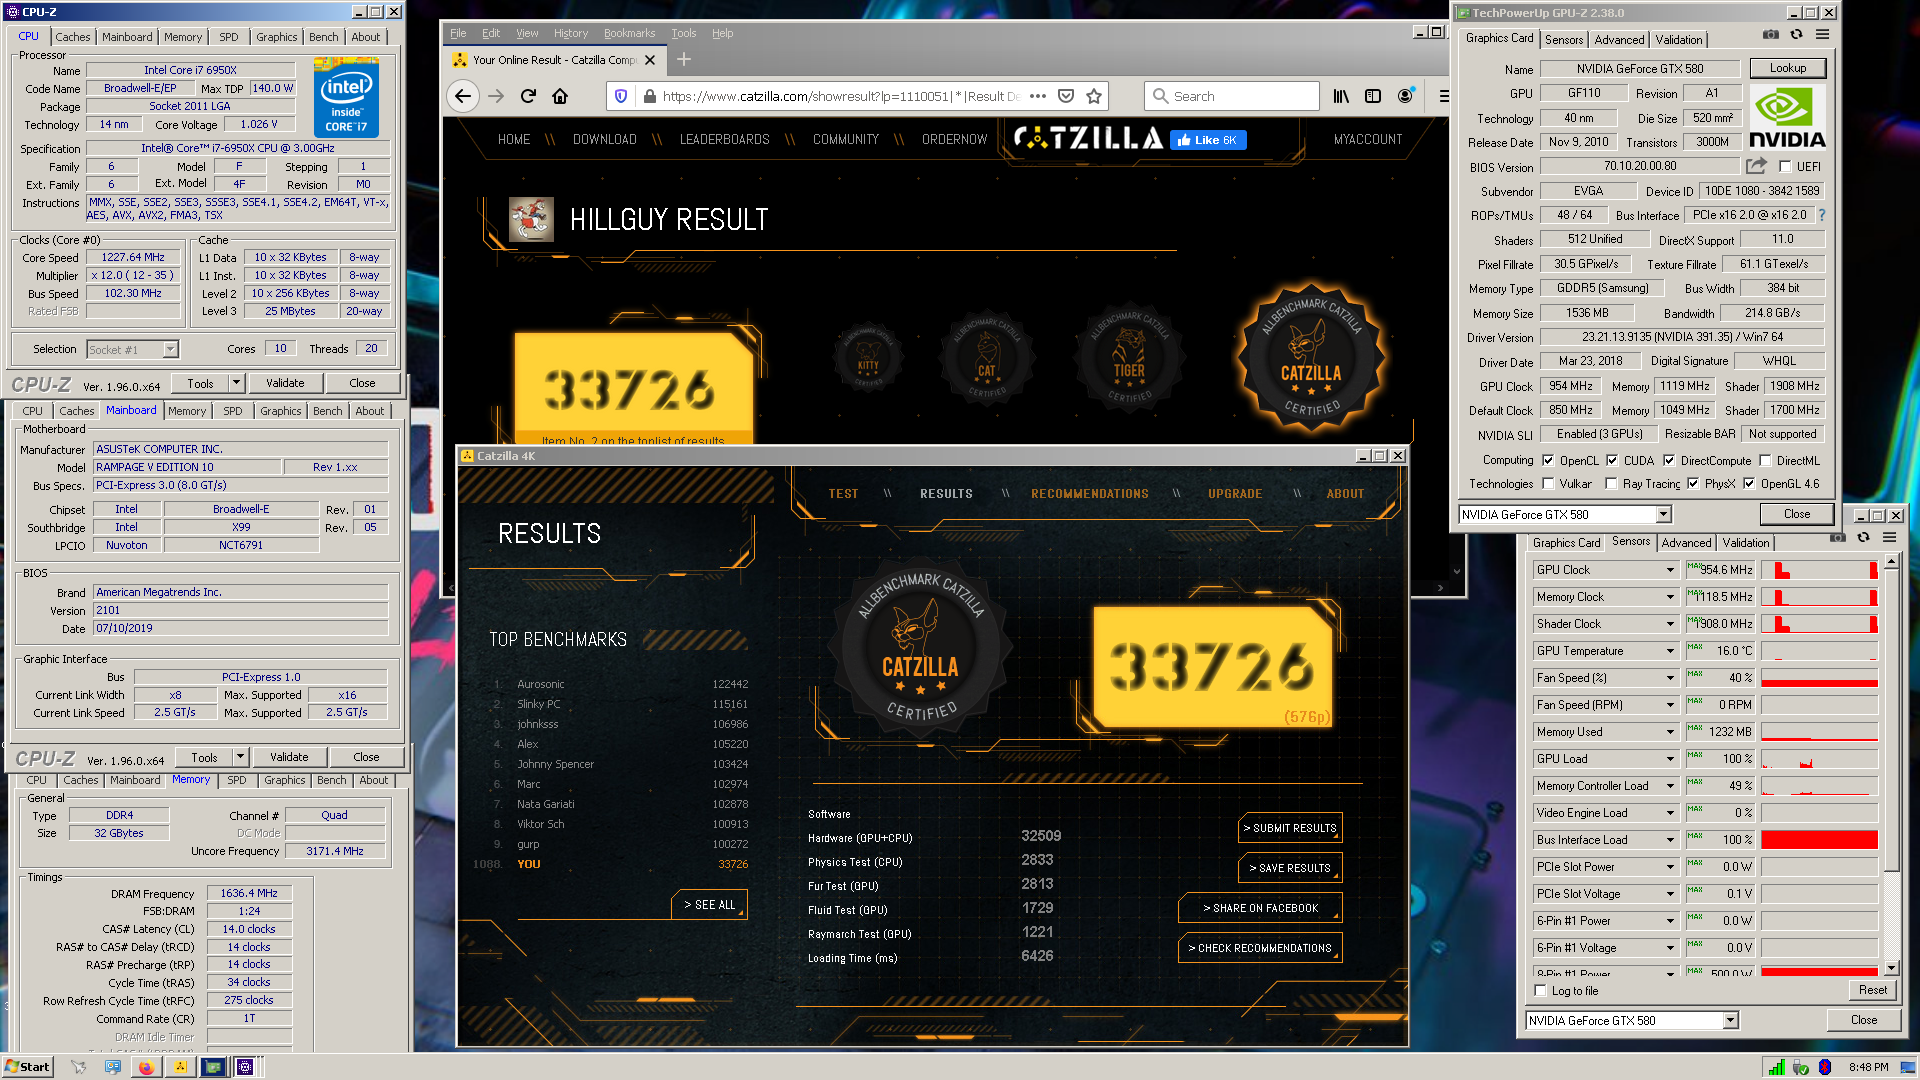Toggle the OpenCL checkbox
This screenshot has height=1080, width=1920.
pyautogui.click(x=1548, y=461)
